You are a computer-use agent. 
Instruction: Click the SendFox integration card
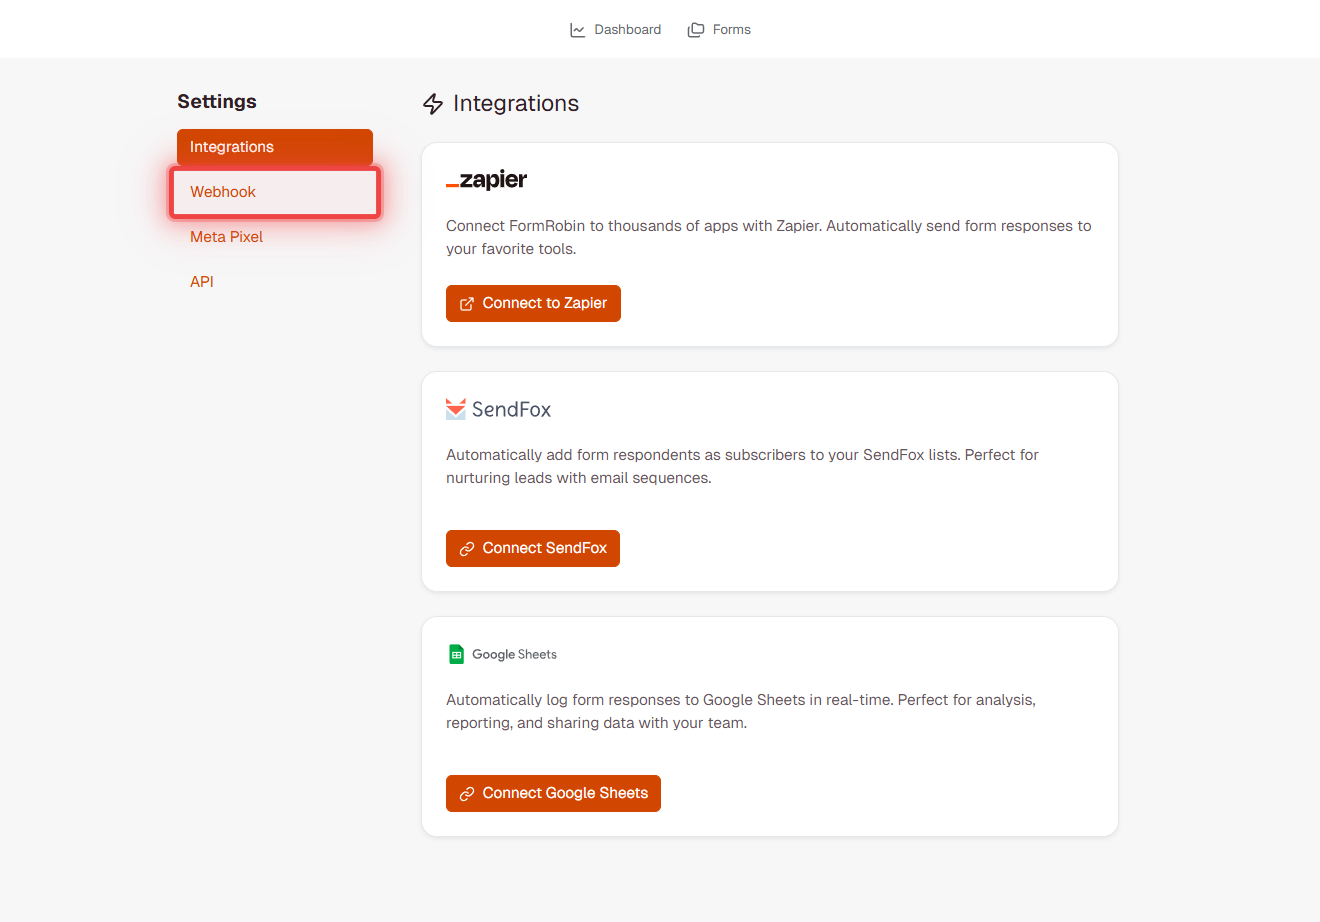(770, 481)
